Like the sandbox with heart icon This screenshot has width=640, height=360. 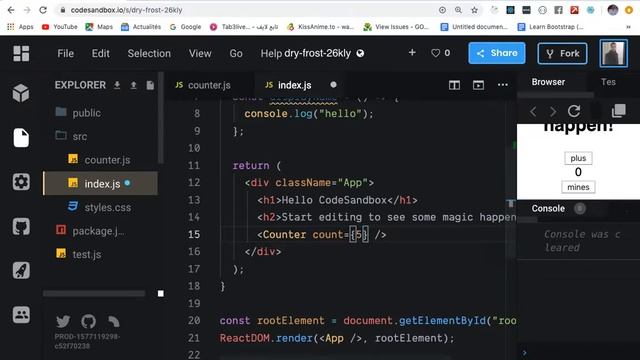coord(436,53)
